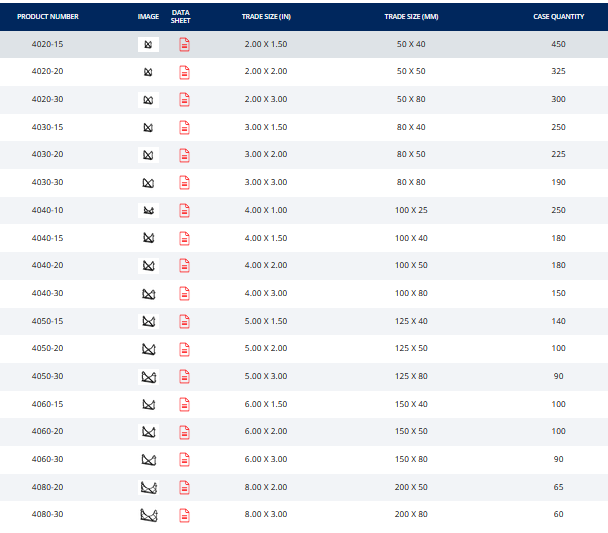Click the Case Quantity column header
This screenshot has width=608, height=533.
tap(558, 17)
